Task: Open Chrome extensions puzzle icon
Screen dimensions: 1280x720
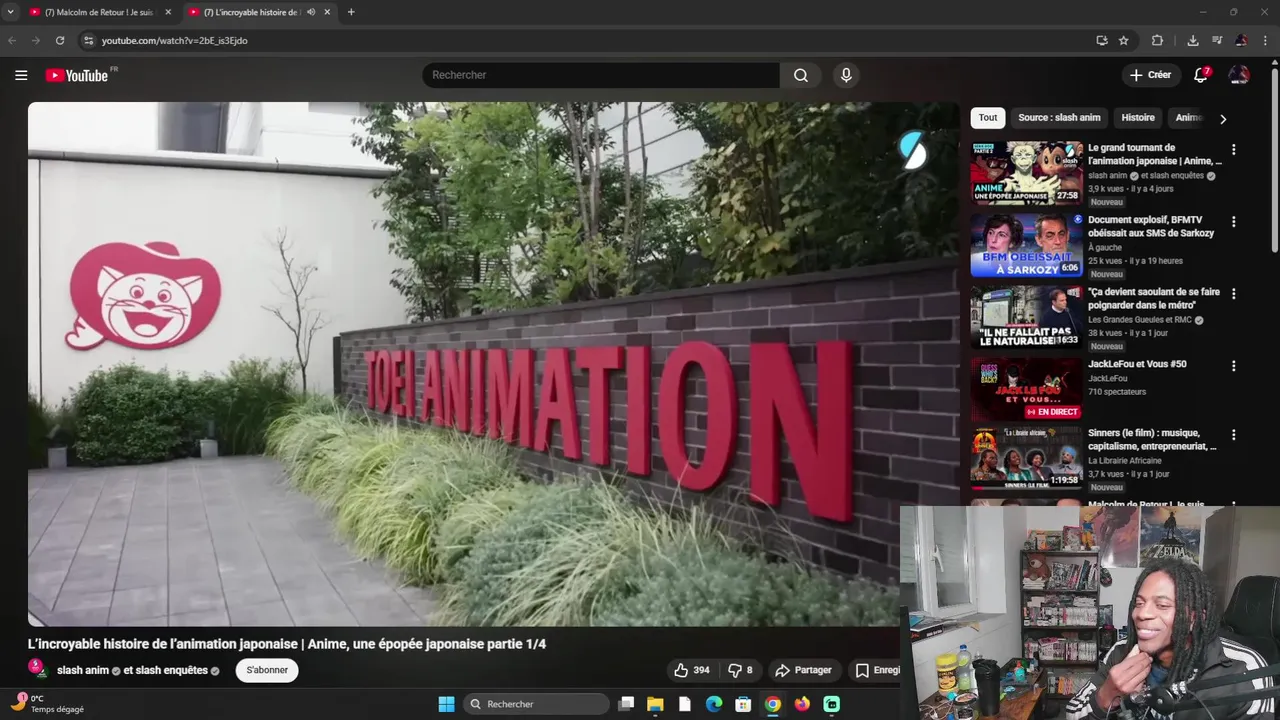Action: click(1157, 40)
